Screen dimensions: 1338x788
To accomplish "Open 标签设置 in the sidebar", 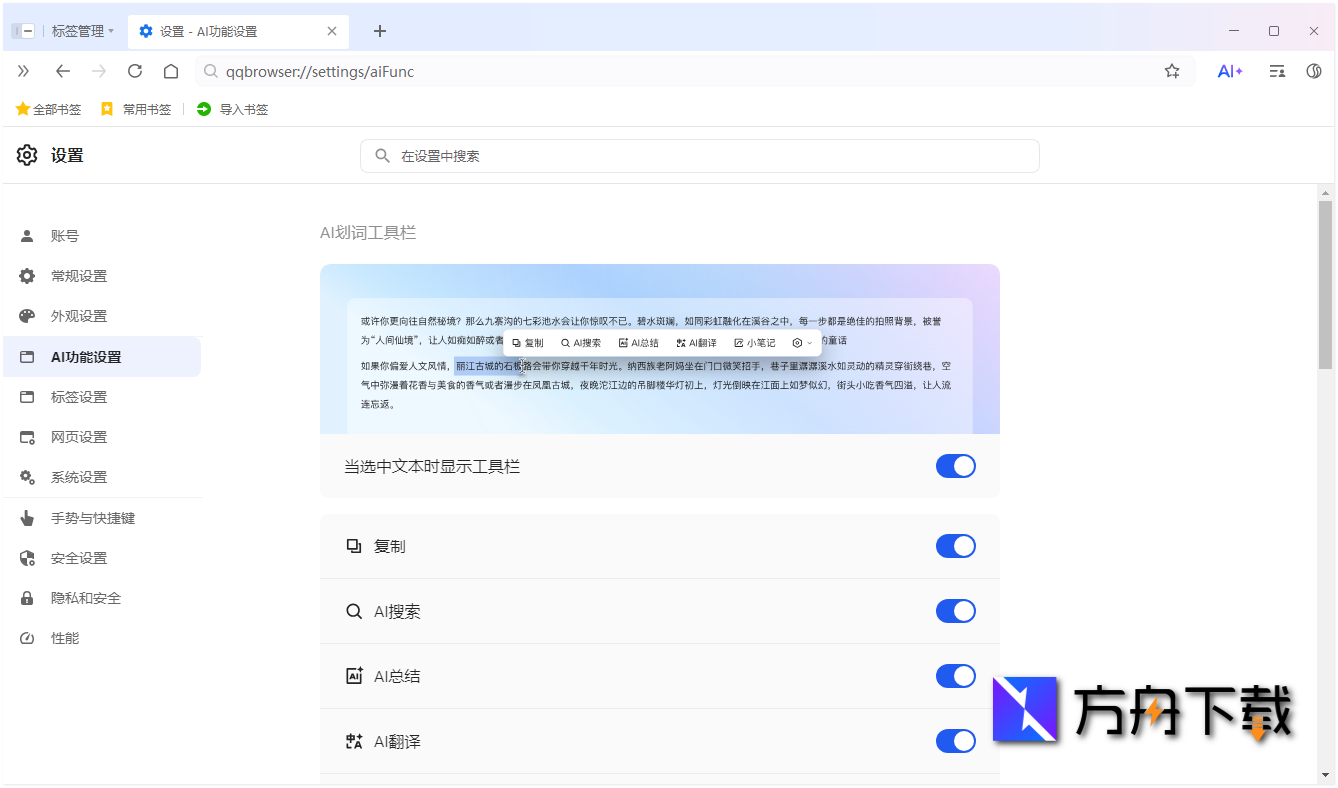I will [79, 396].
